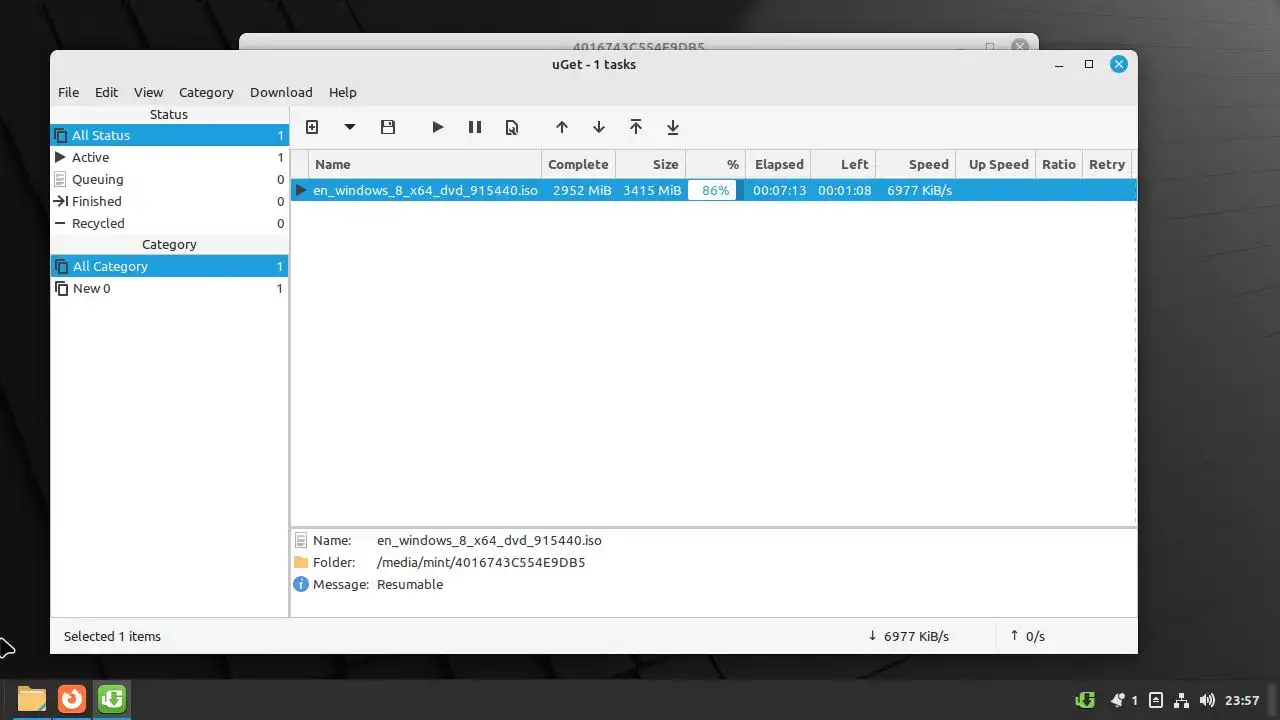Sort by Speed column header
Viewport: 1280px width, 720px height.
tap(916, 164)
